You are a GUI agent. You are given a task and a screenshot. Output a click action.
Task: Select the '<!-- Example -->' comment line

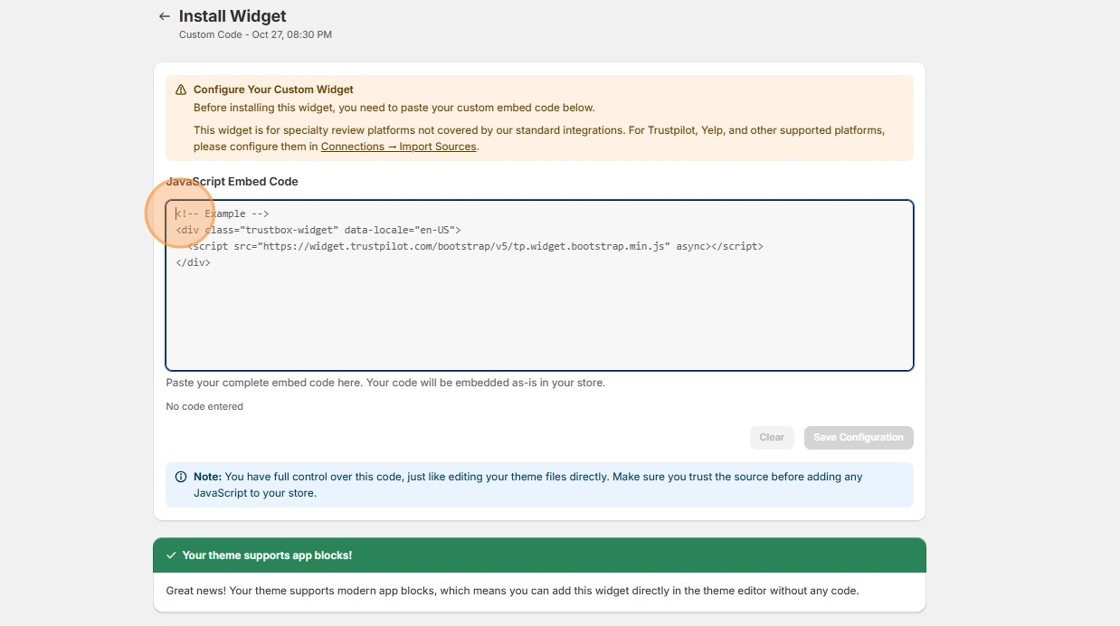point(221,213)
